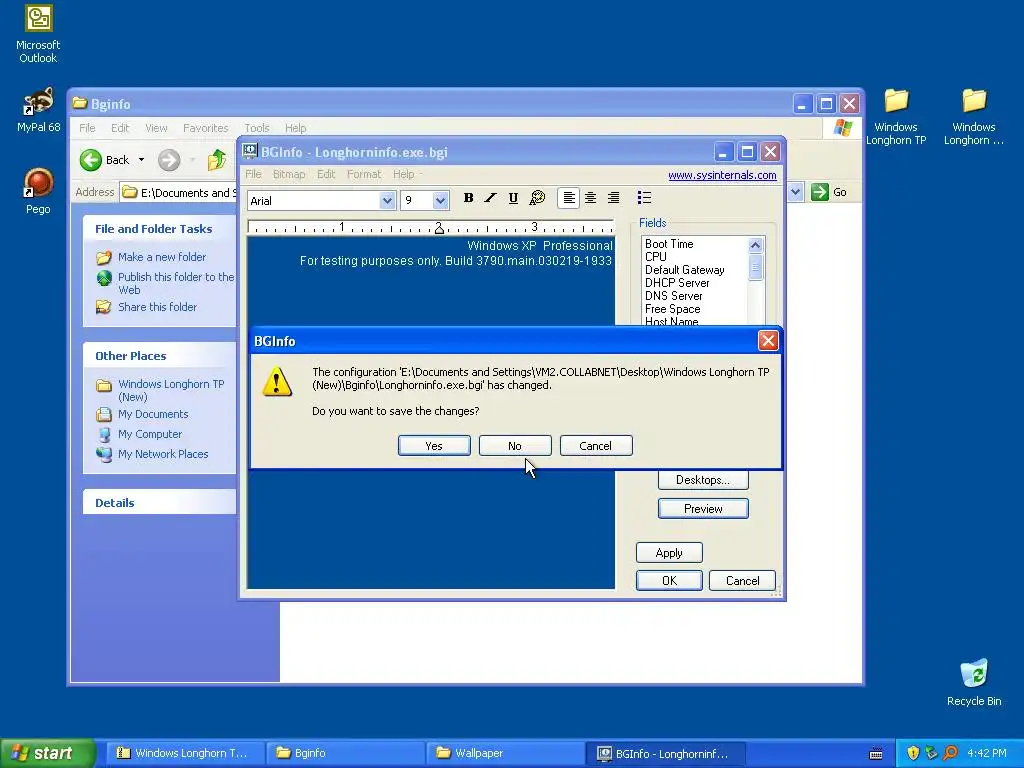Center text in the BGInfo editor
Viewport: 1024px width, 768px height.
[590, 198]
